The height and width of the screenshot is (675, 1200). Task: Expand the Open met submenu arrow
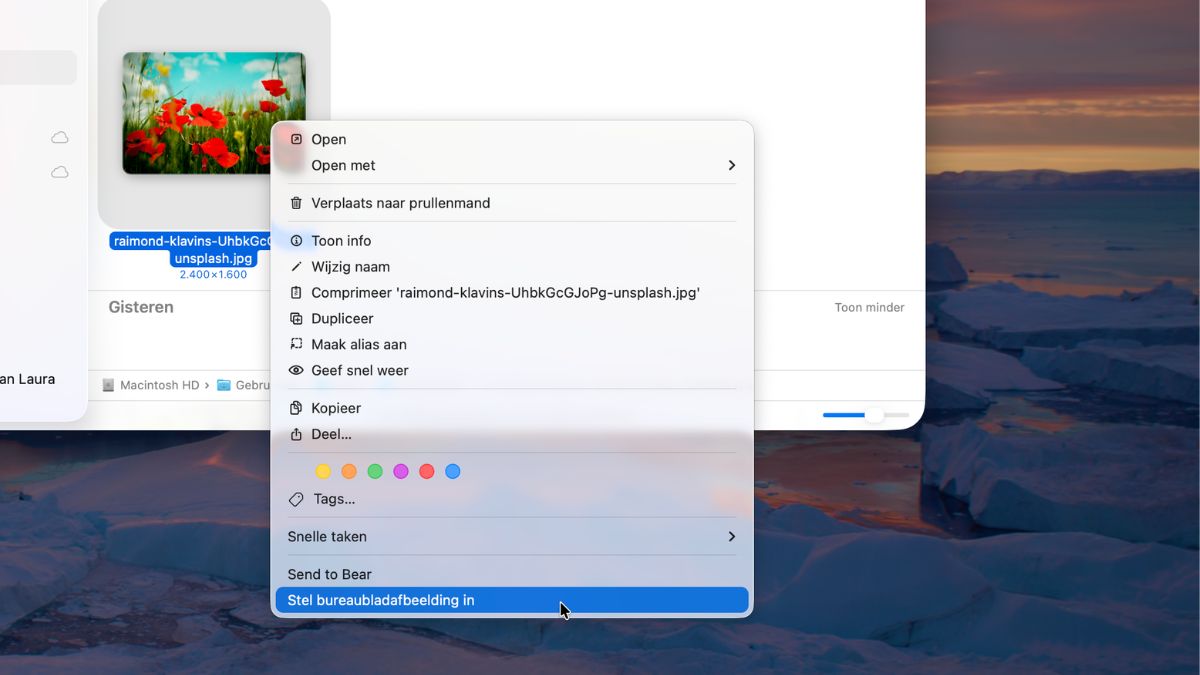click(x=731, y=166)
